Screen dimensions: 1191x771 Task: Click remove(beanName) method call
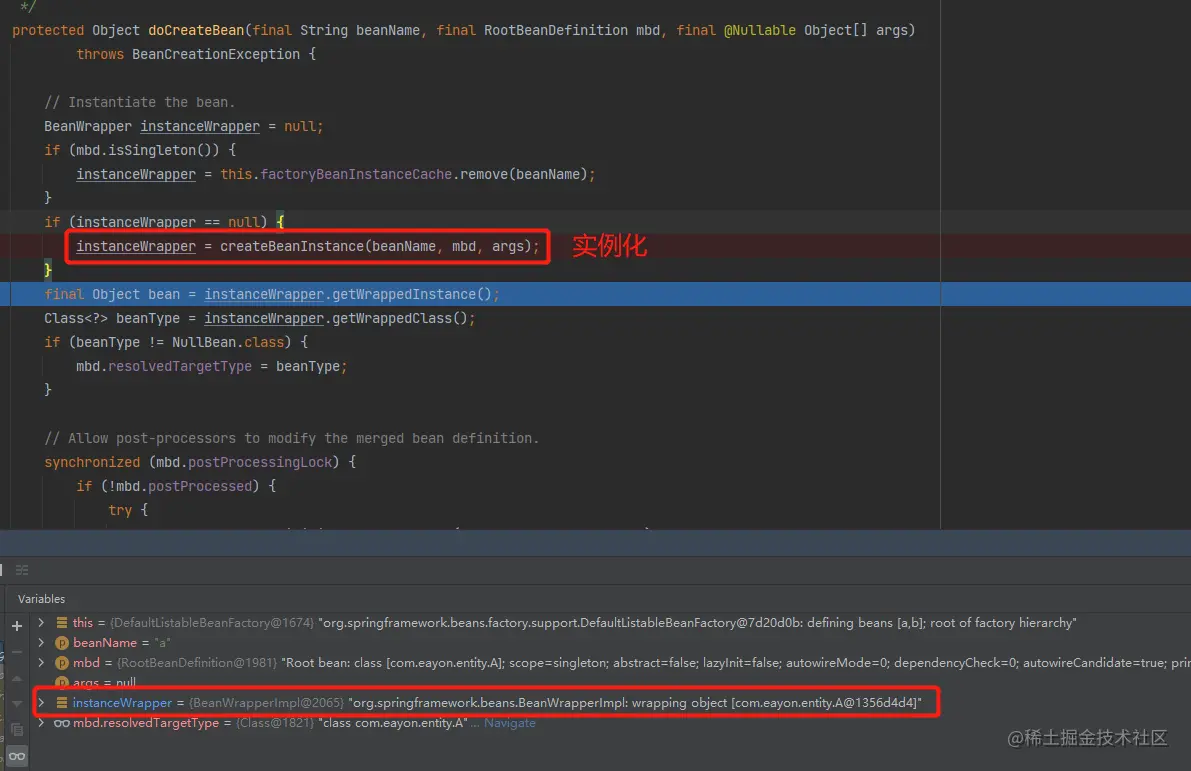click(x=524, y=175)
